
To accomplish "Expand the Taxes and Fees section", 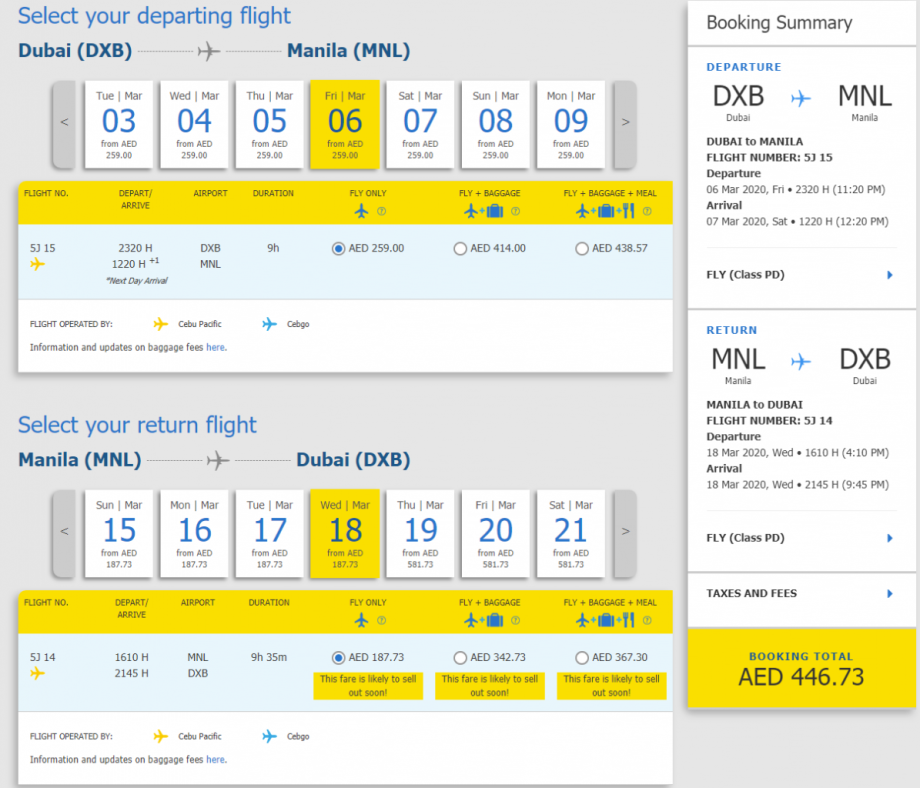I will [889, 594].
